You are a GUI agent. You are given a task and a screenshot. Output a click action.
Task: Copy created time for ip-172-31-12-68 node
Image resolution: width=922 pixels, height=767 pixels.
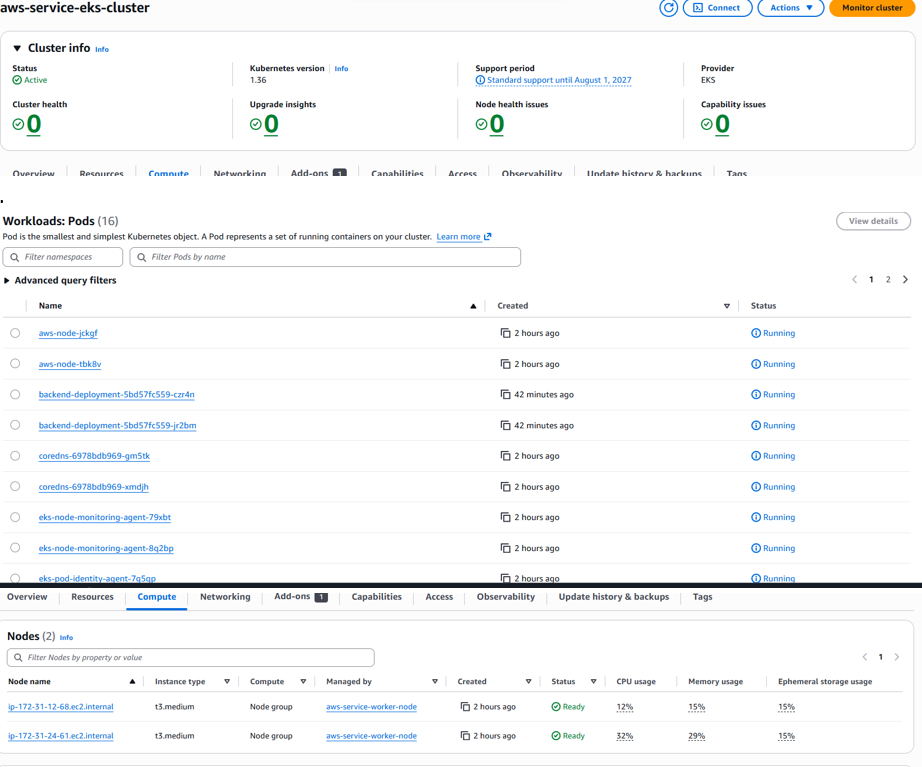click(465, 706)
